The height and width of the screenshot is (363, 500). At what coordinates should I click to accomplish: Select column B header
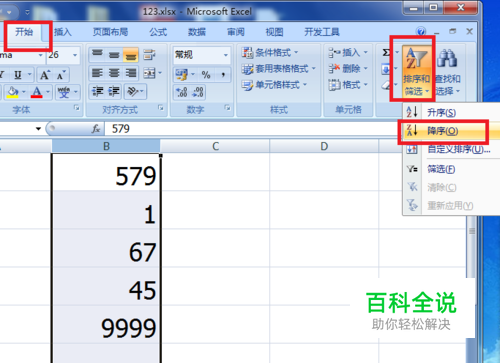(x=106, y=146)
